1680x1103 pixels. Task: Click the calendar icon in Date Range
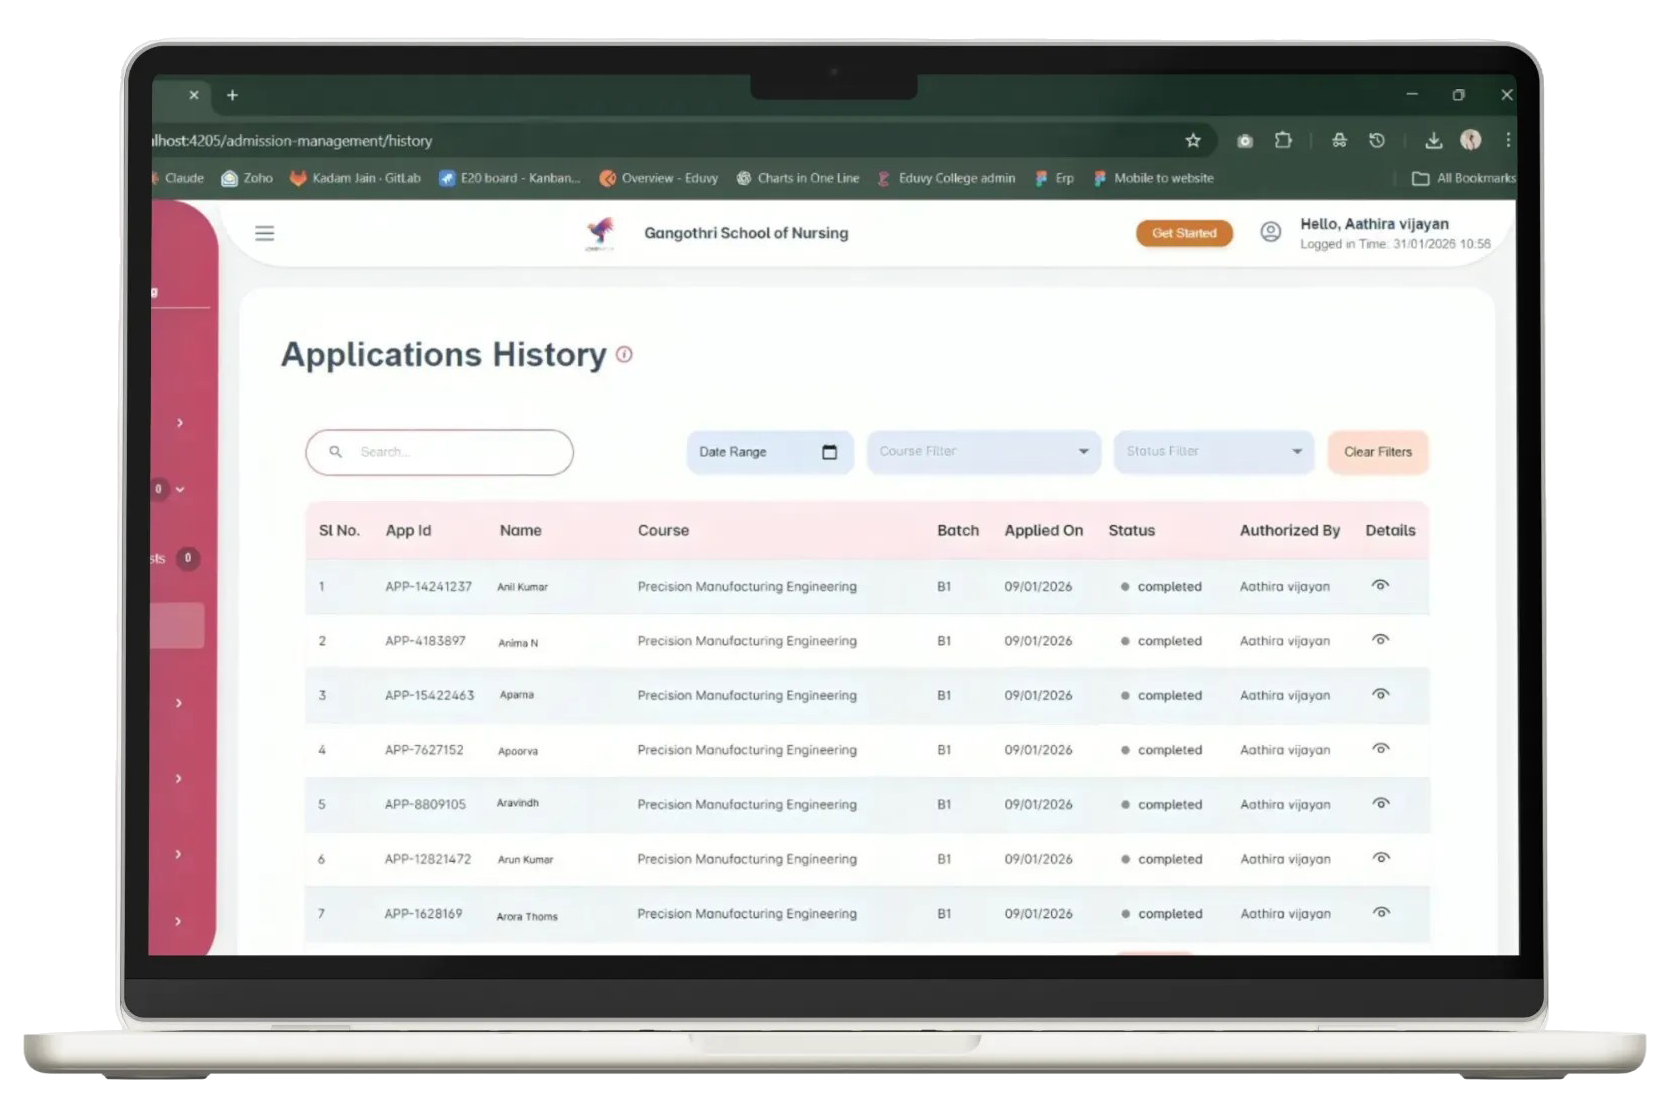pos(829,452)
